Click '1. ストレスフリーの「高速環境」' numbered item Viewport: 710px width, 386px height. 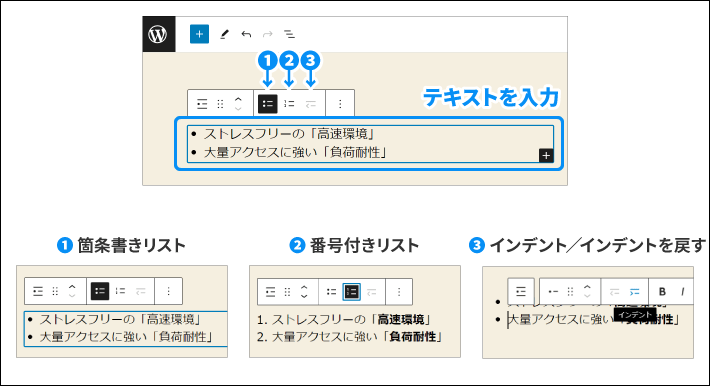(345, 320)
